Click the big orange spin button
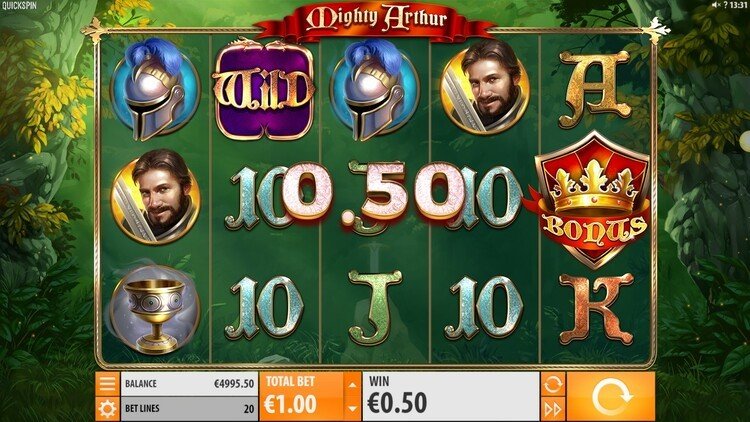Viewport: 750px width, 422px height. [x=611, y=397]
